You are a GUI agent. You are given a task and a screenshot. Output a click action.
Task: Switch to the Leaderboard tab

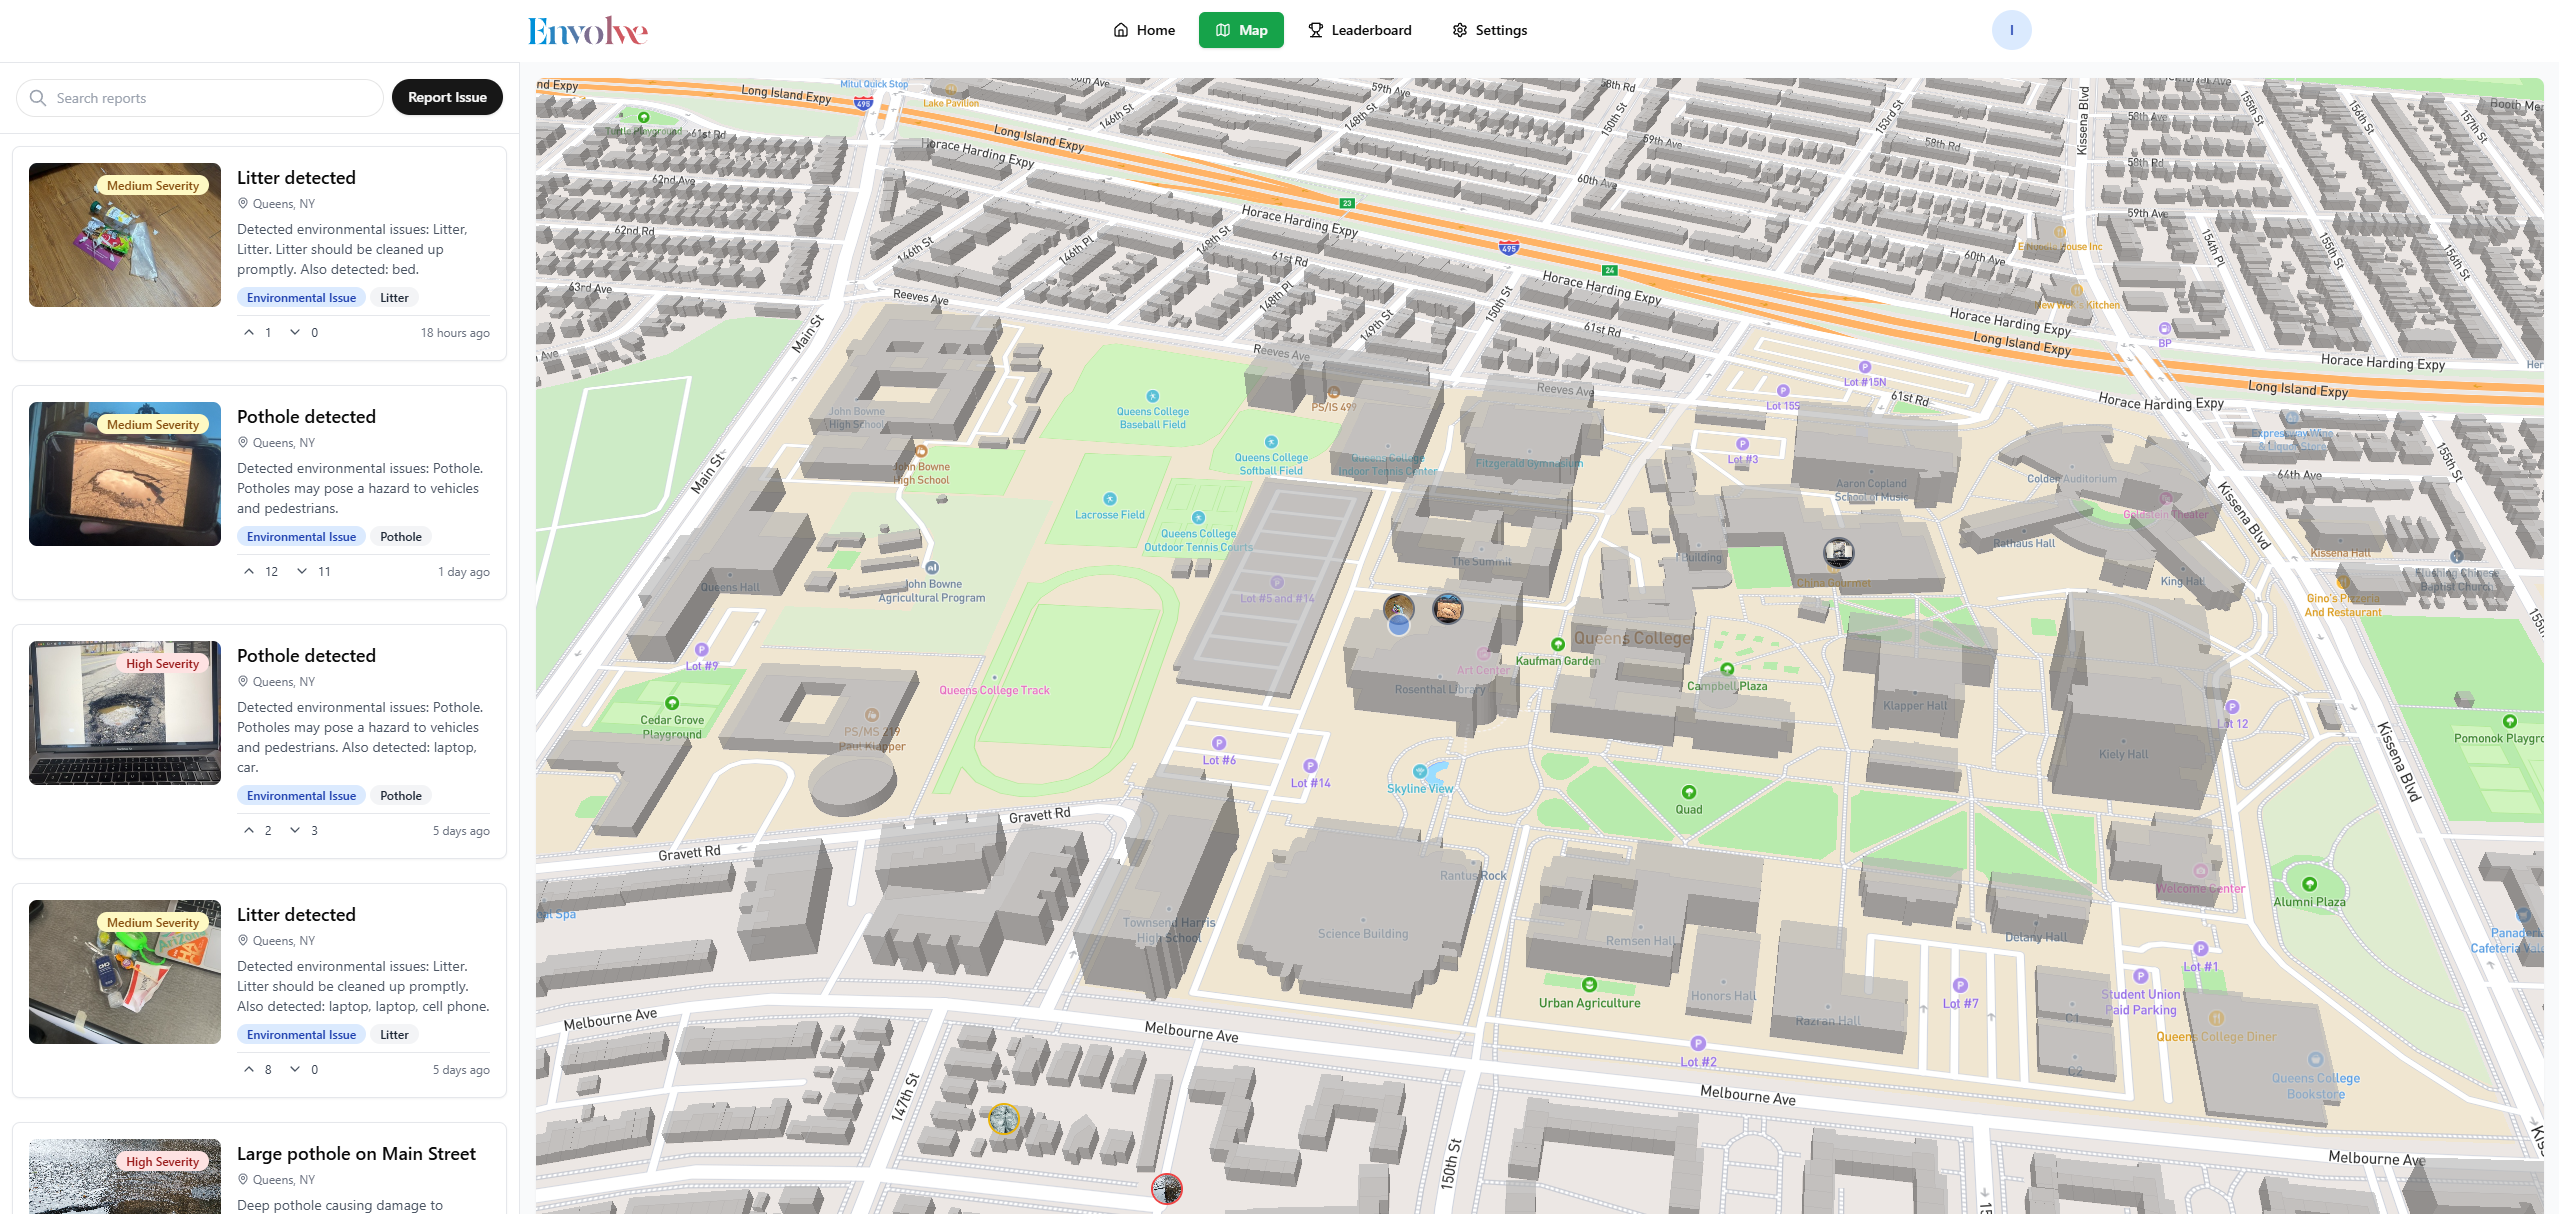click(x=1359, y=30)
